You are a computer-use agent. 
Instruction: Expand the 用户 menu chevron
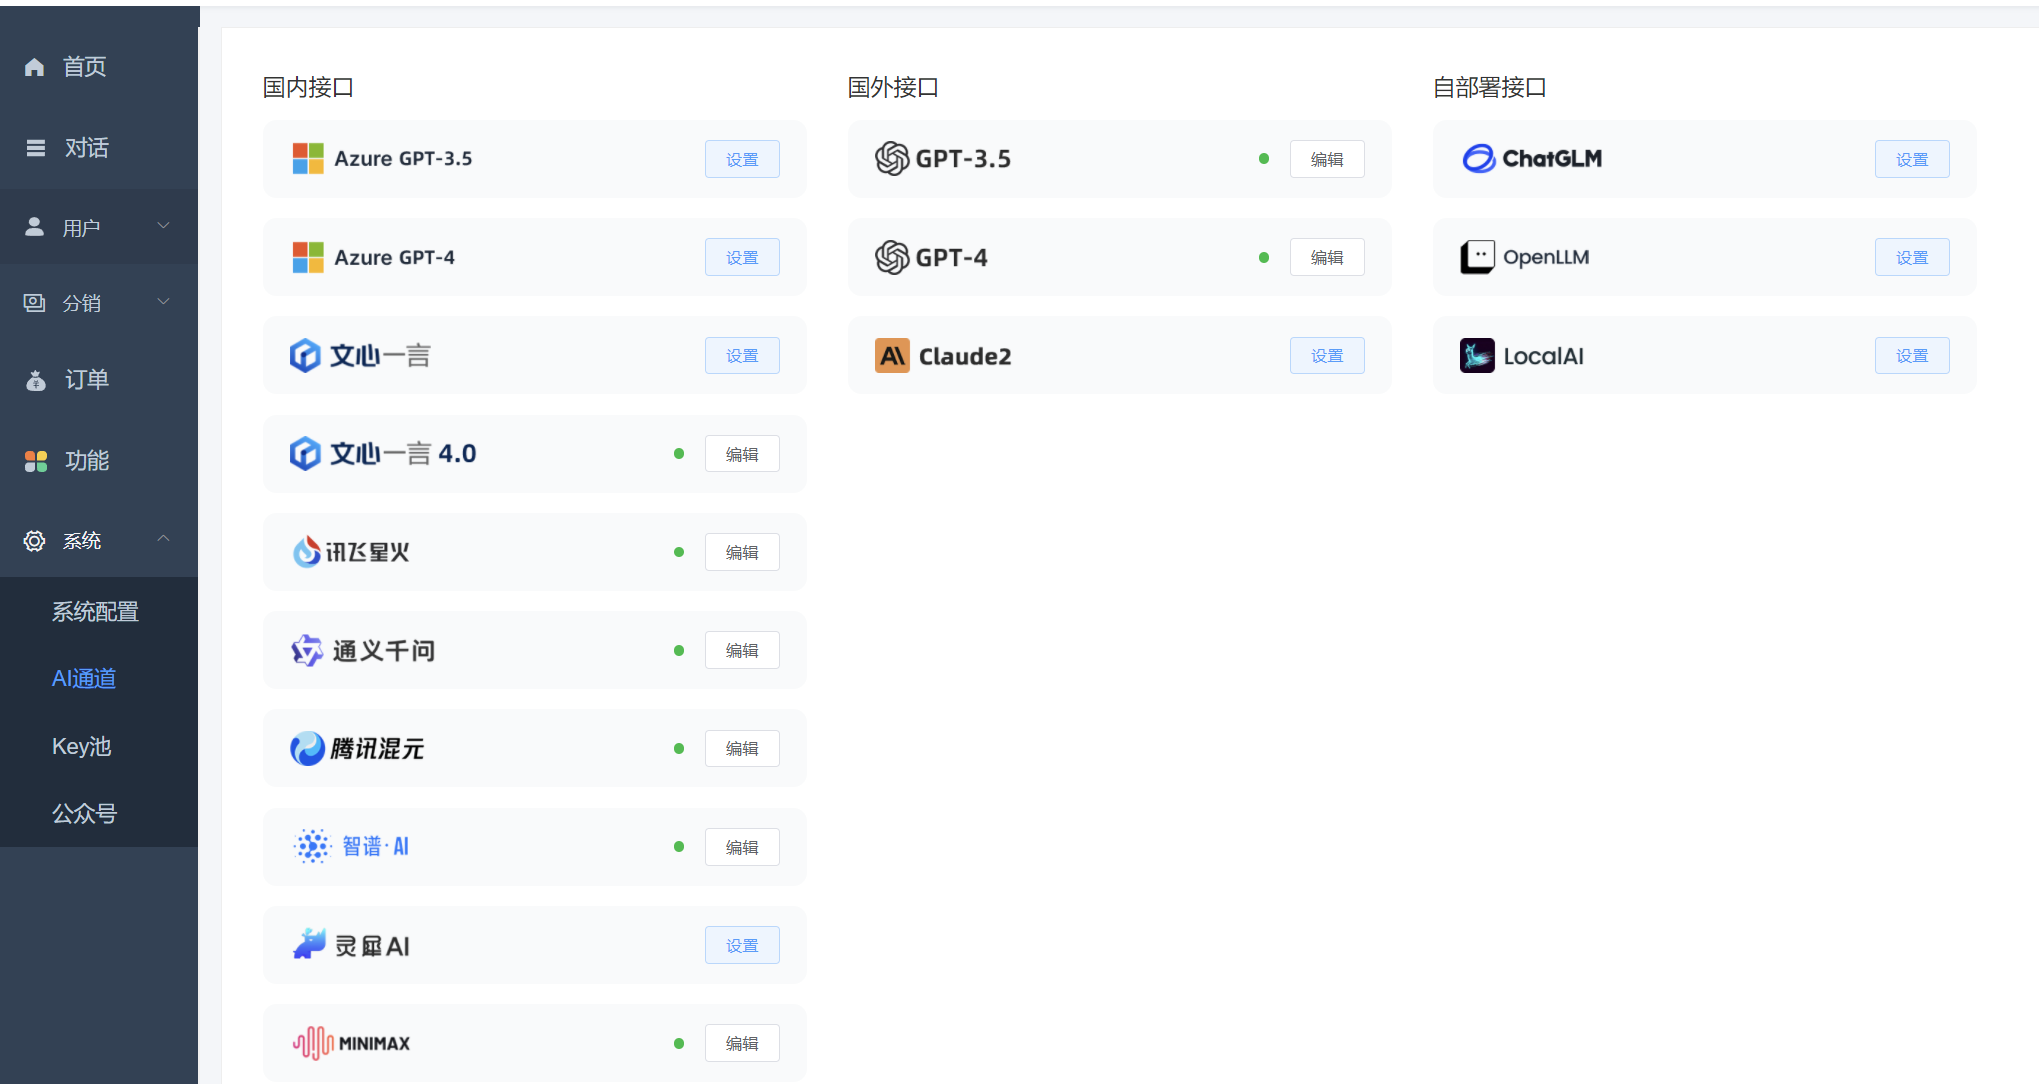point(163,225)
